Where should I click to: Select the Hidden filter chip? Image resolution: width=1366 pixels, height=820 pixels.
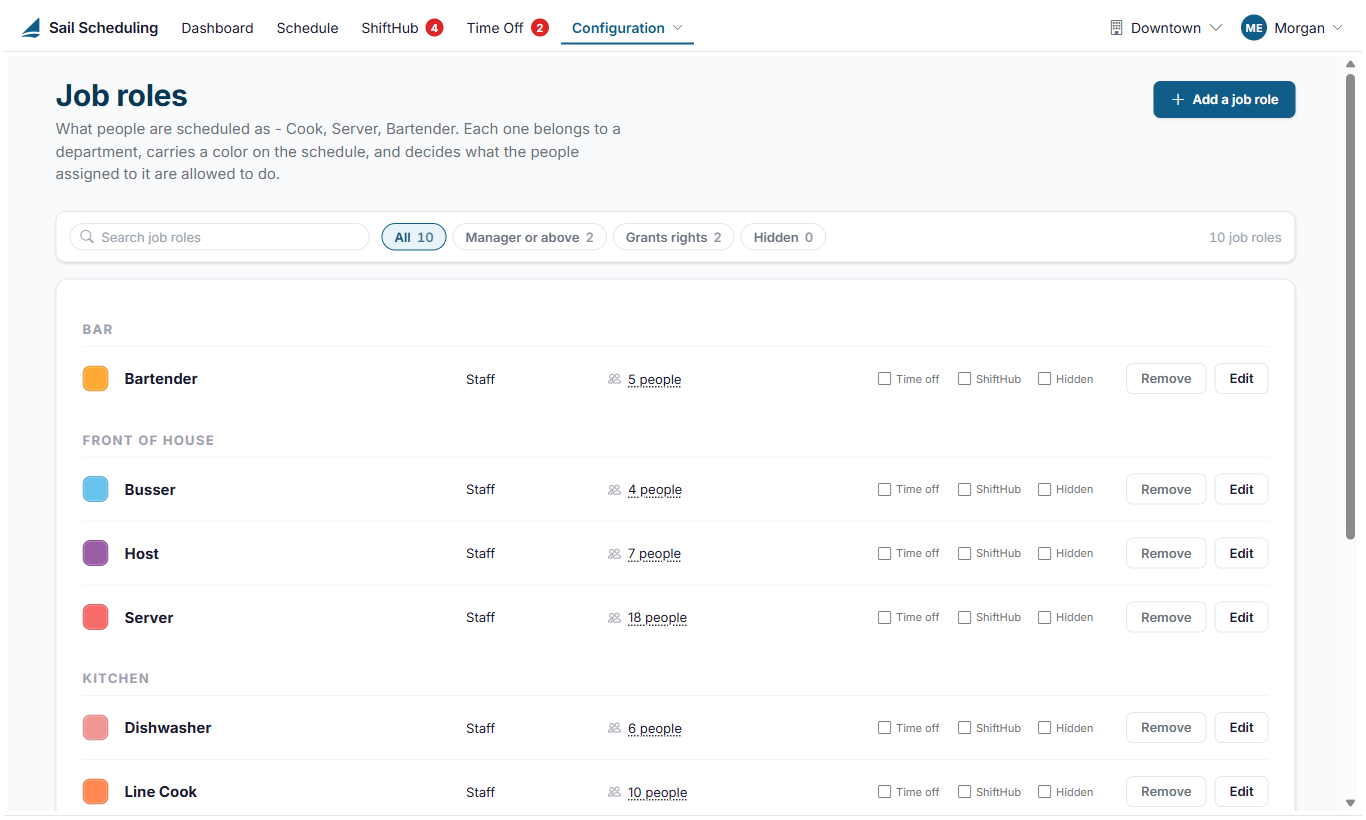pyautogui.click(x=783, y=237)
